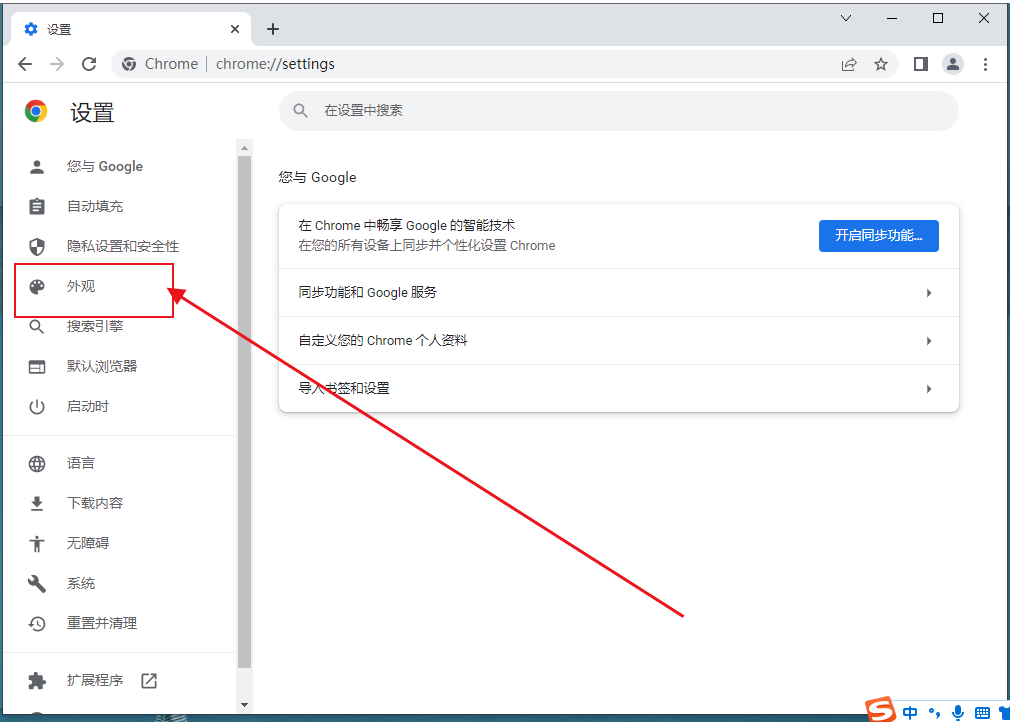
Task: Open Chrome's three-dot menu
Action: pyautogui.click(x=985, y=64)
